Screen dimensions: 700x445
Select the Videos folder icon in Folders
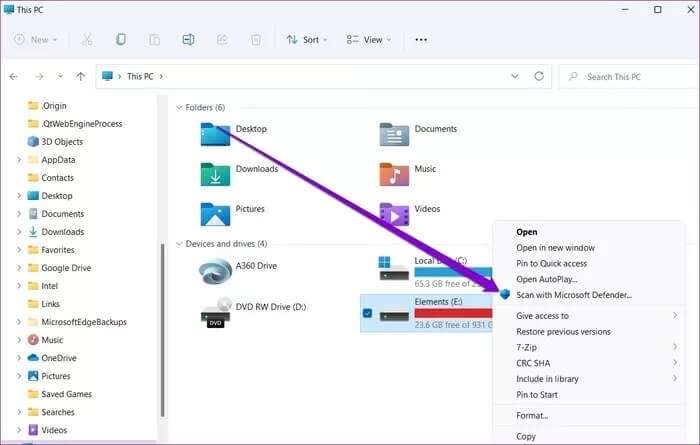394,214
